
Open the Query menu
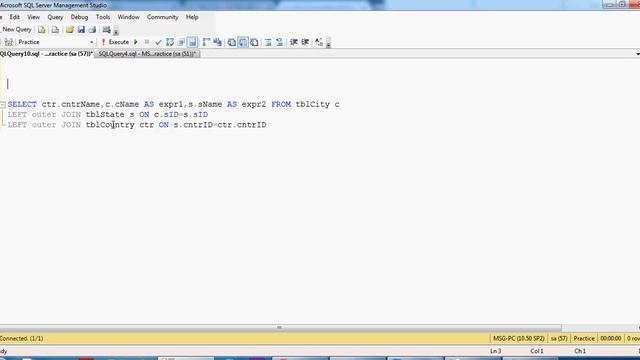[55, 17]
